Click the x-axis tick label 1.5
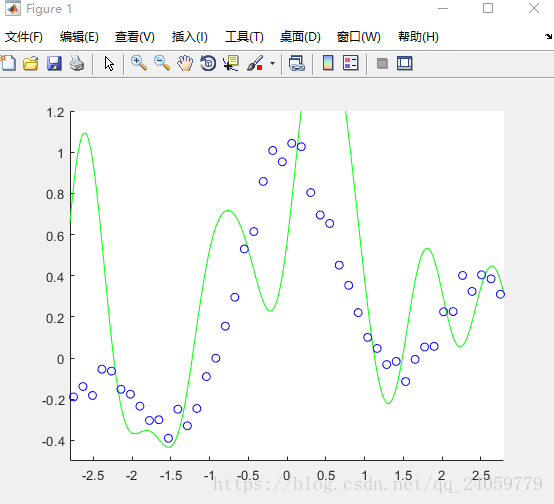Viewport: 554px width, 504px height. (403, 476)
